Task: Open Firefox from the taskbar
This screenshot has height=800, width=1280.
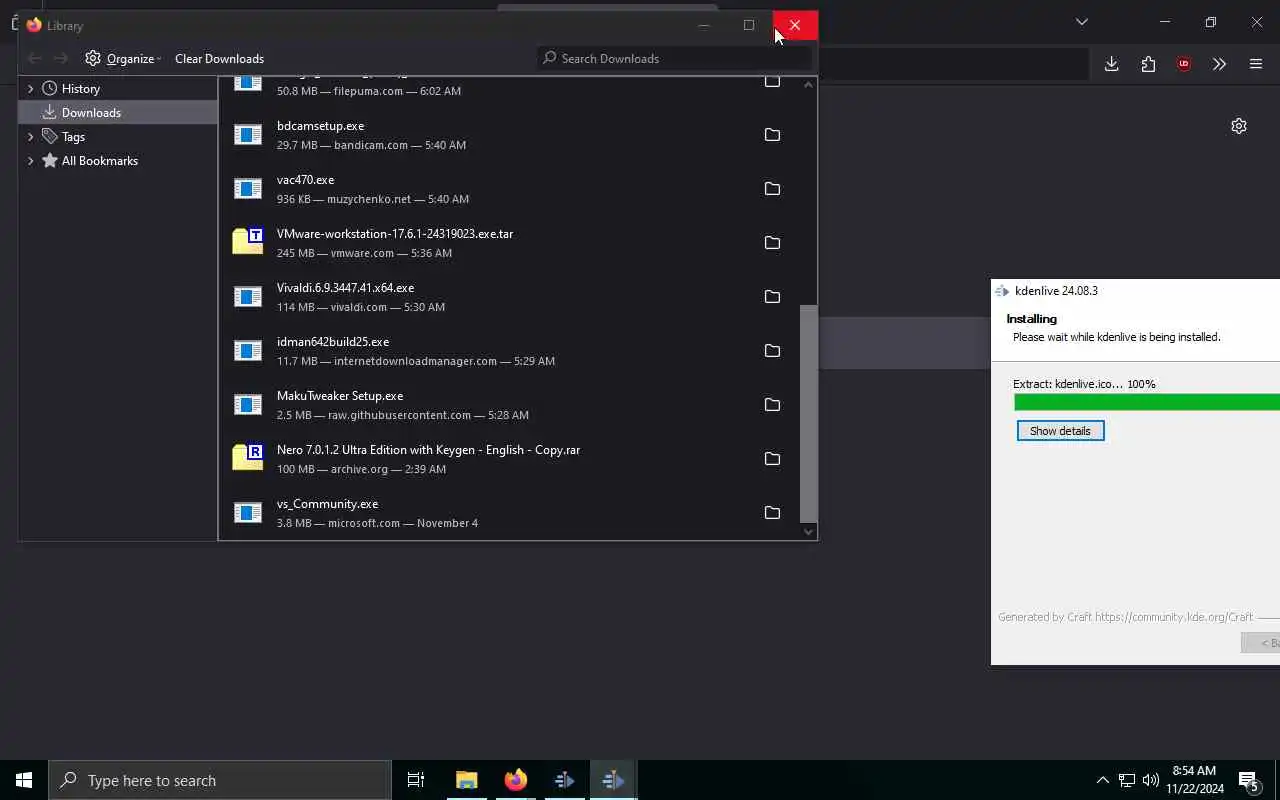Action: 515,780
